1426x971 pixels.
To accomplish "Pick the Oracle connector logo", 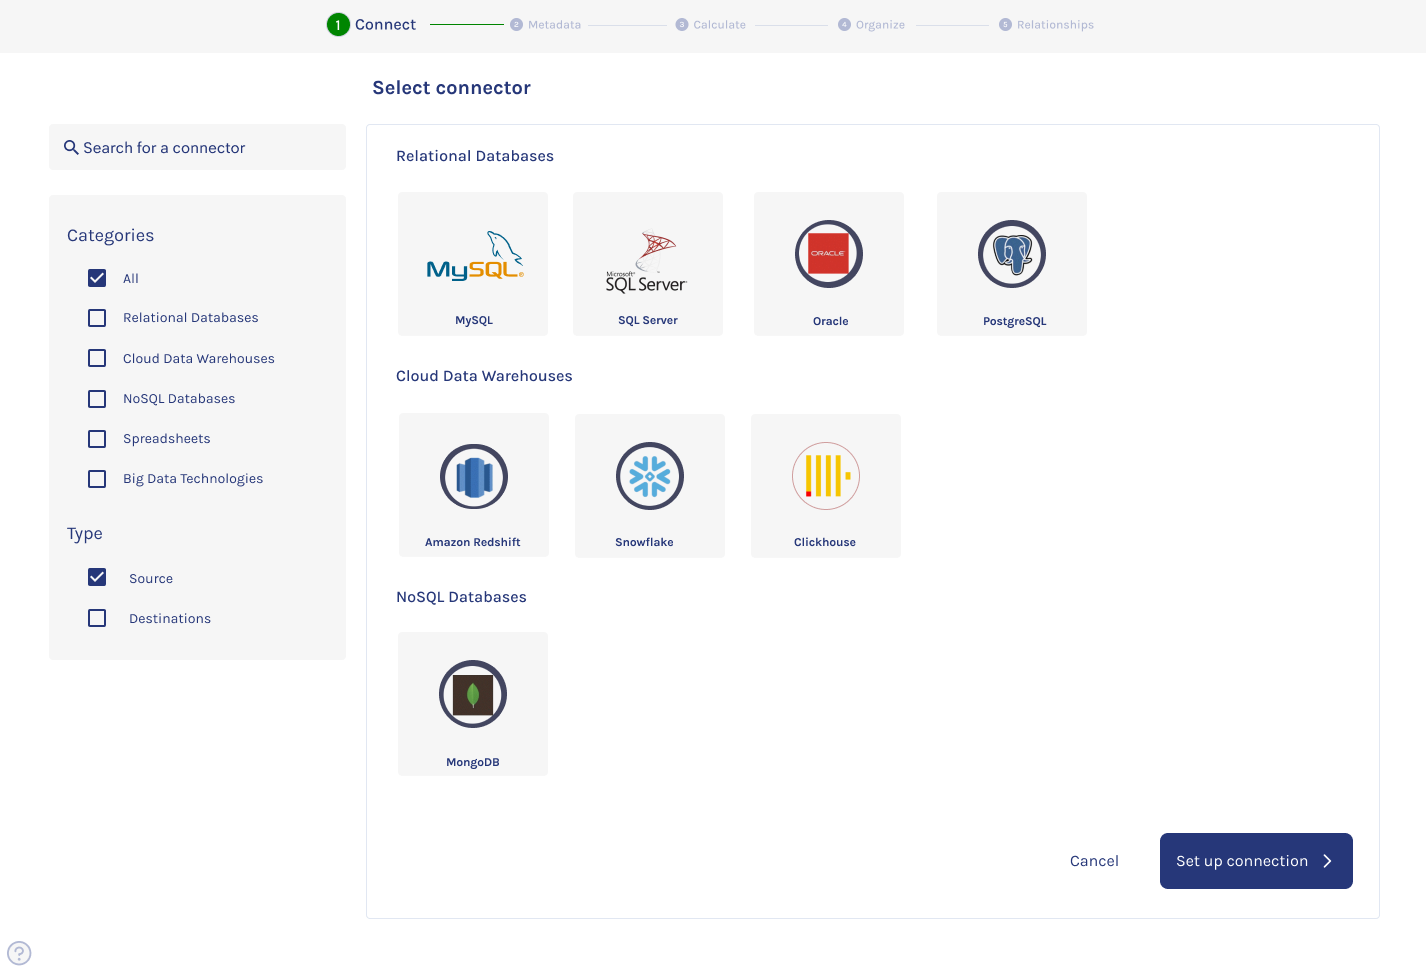I will click(828, 254).
